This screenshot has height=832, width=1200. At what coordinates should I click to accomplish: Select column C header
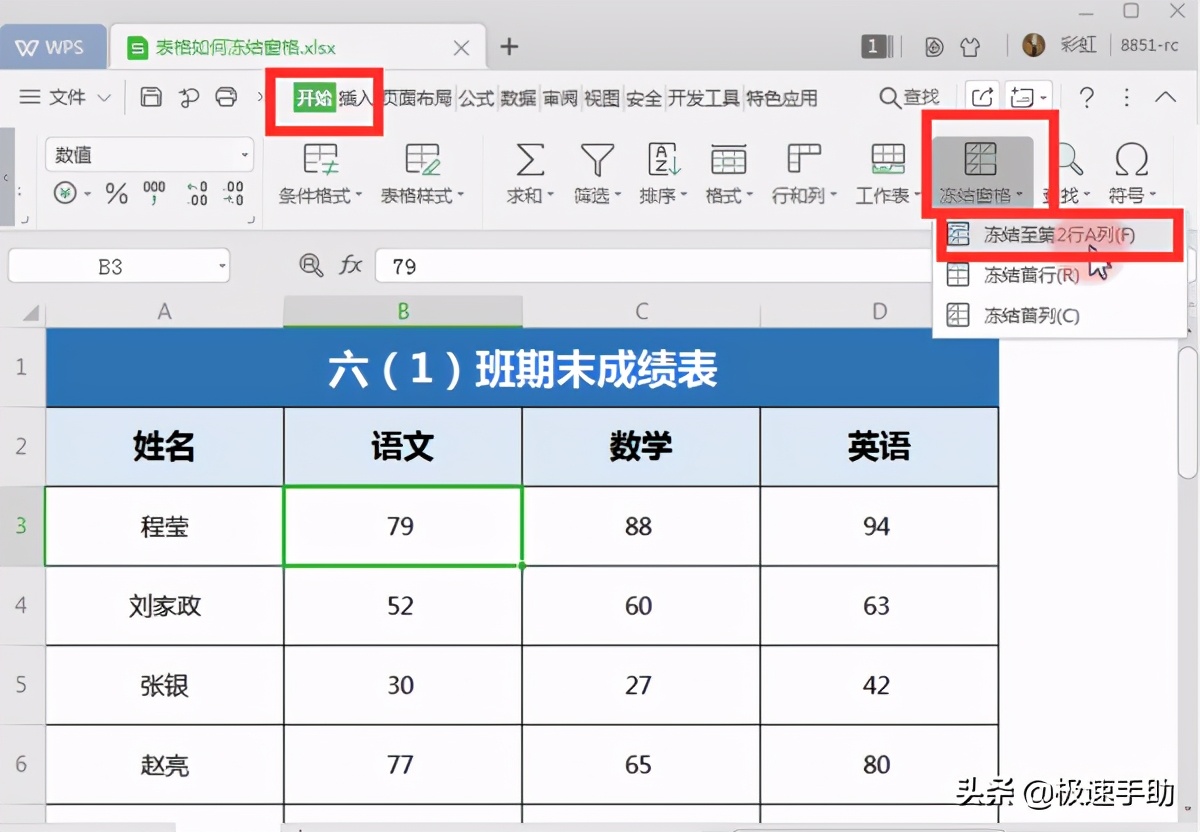point(641,312)
